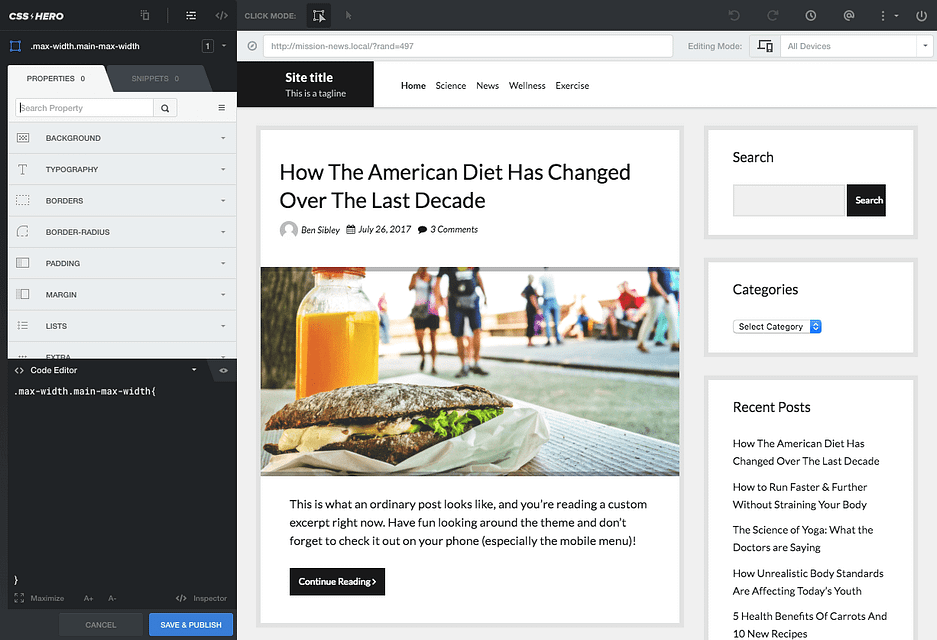Expand the Borders property section

123,201
